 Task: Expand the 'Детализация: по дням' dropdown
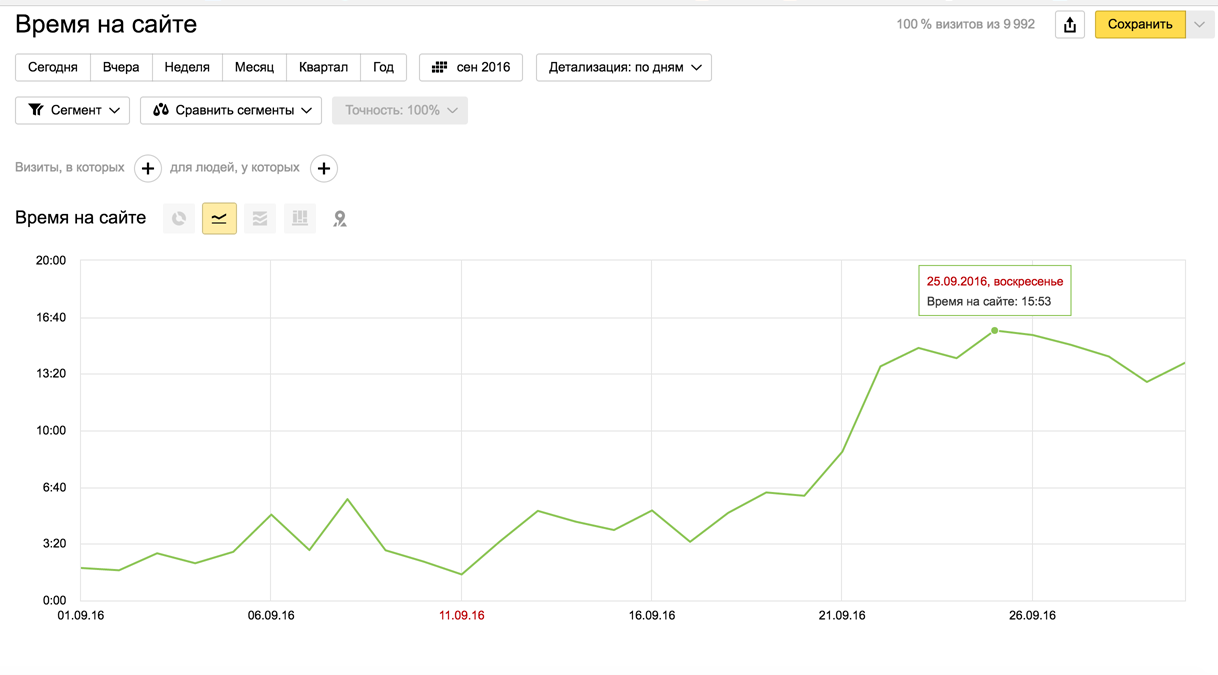pyautogui.click(x=624, y=67)
